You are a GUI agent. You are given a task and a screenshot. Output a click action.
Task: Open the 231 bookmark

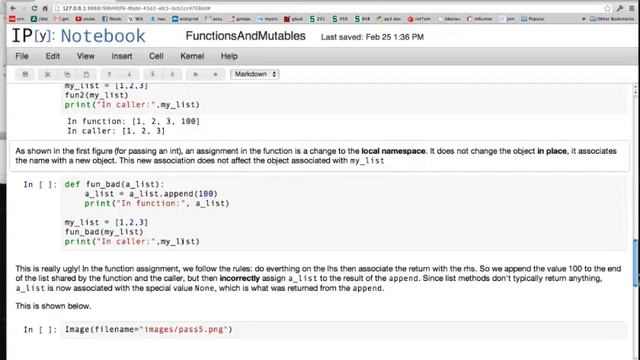pyautogui.click(x=317, y=19)
